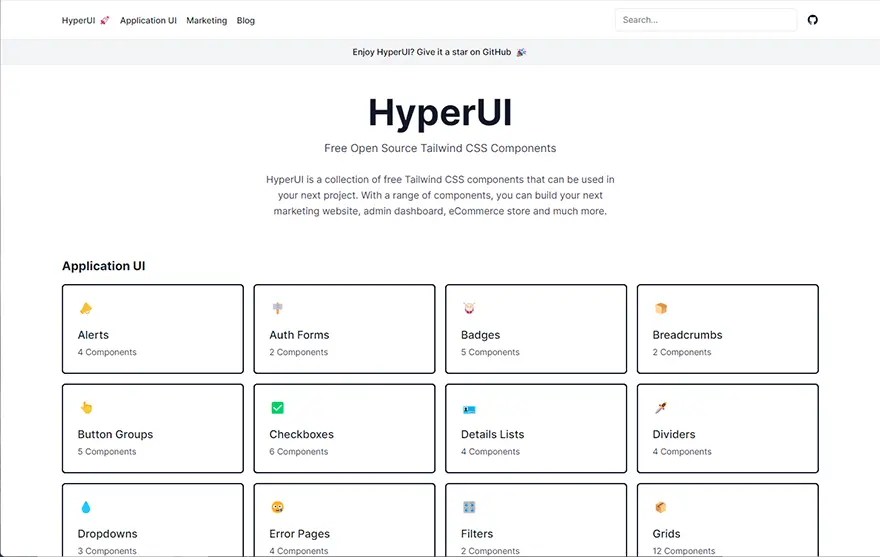Image resolution: width=880 pixels, height=557 pixels.
Task: Click the bell icon on Alerts card
Action: pyautogui.click(x=86, y=308)
